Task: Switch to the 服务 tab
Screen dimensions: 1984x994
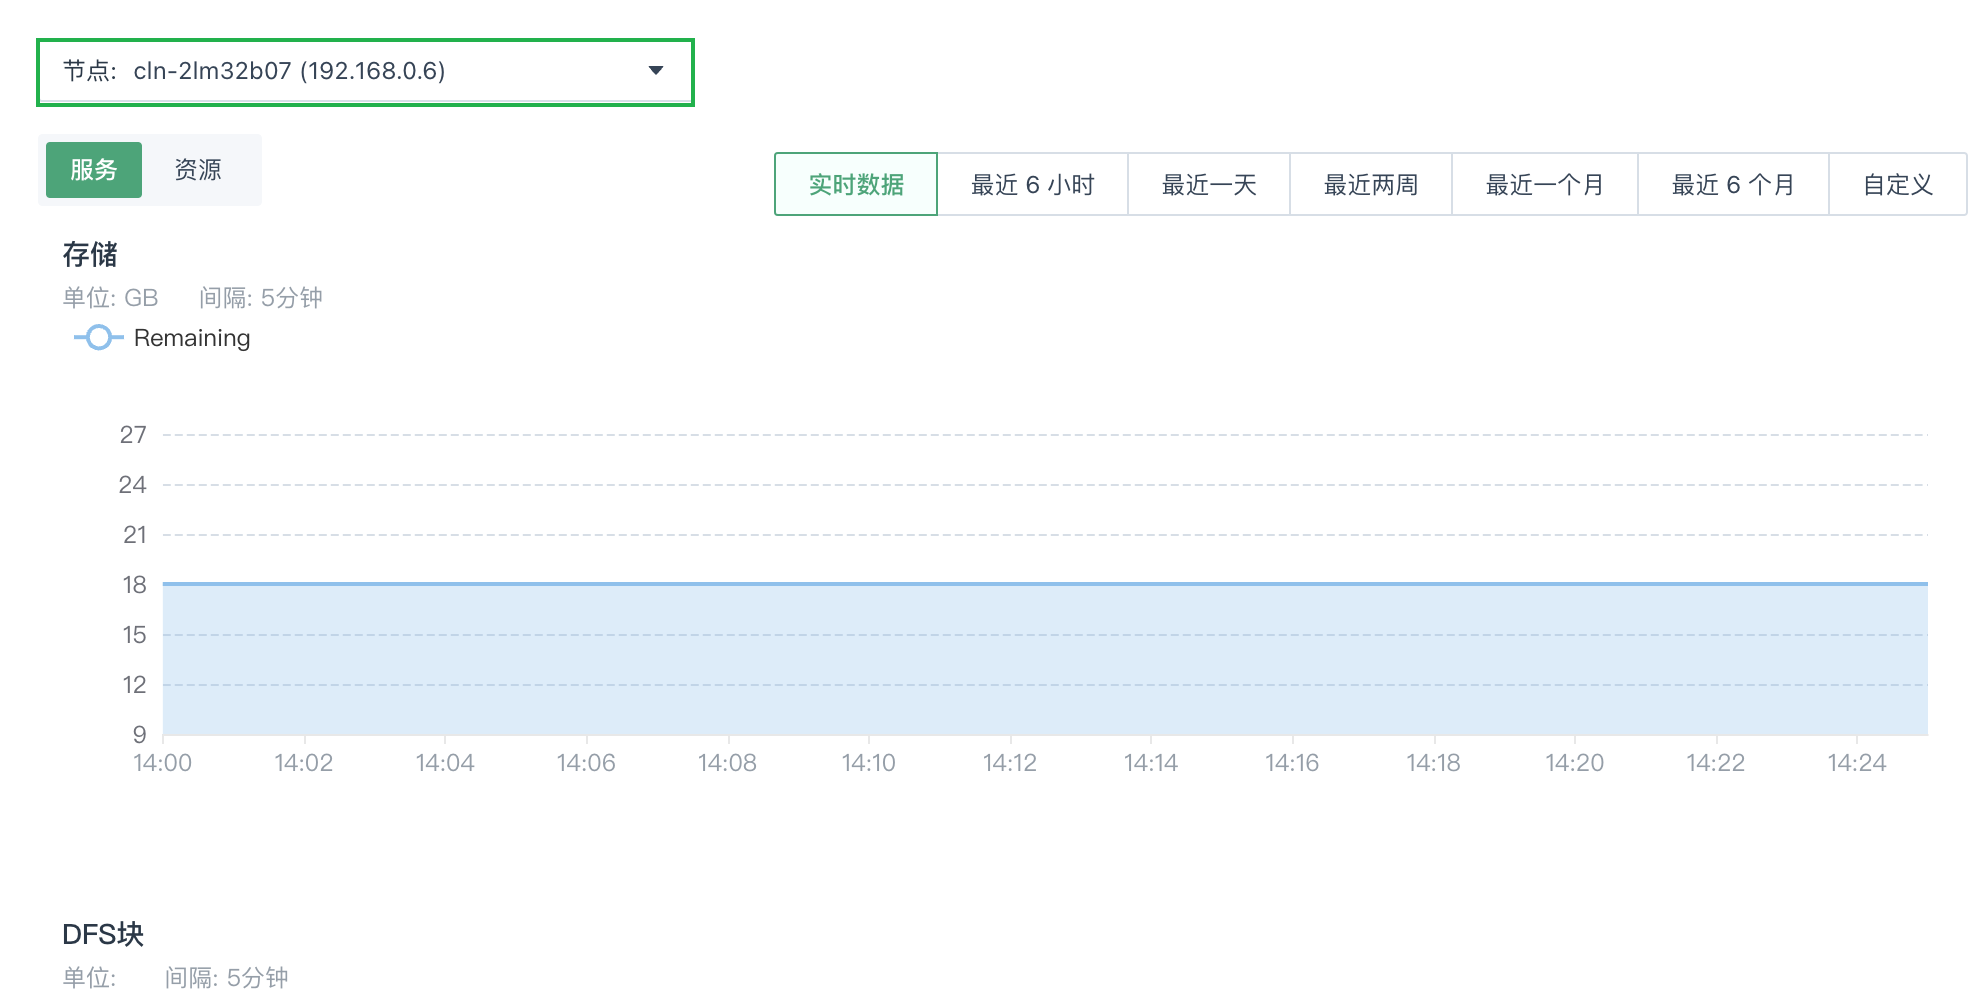Action: point(94,170)
